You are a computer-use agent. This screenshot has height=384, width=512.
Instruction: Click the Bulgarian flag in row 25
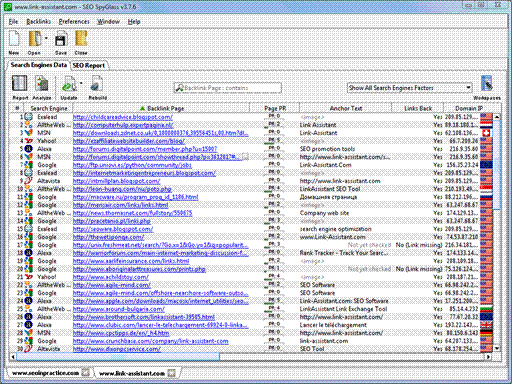(x=486, y=309)
